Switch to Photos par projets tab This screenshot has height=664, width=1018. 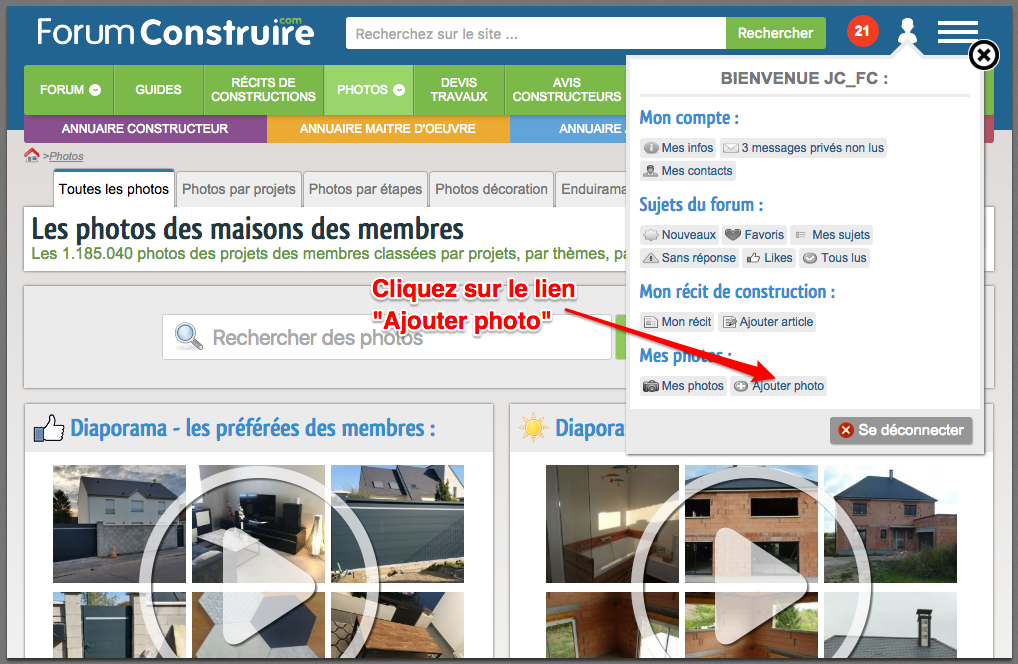tap(238, 189)
